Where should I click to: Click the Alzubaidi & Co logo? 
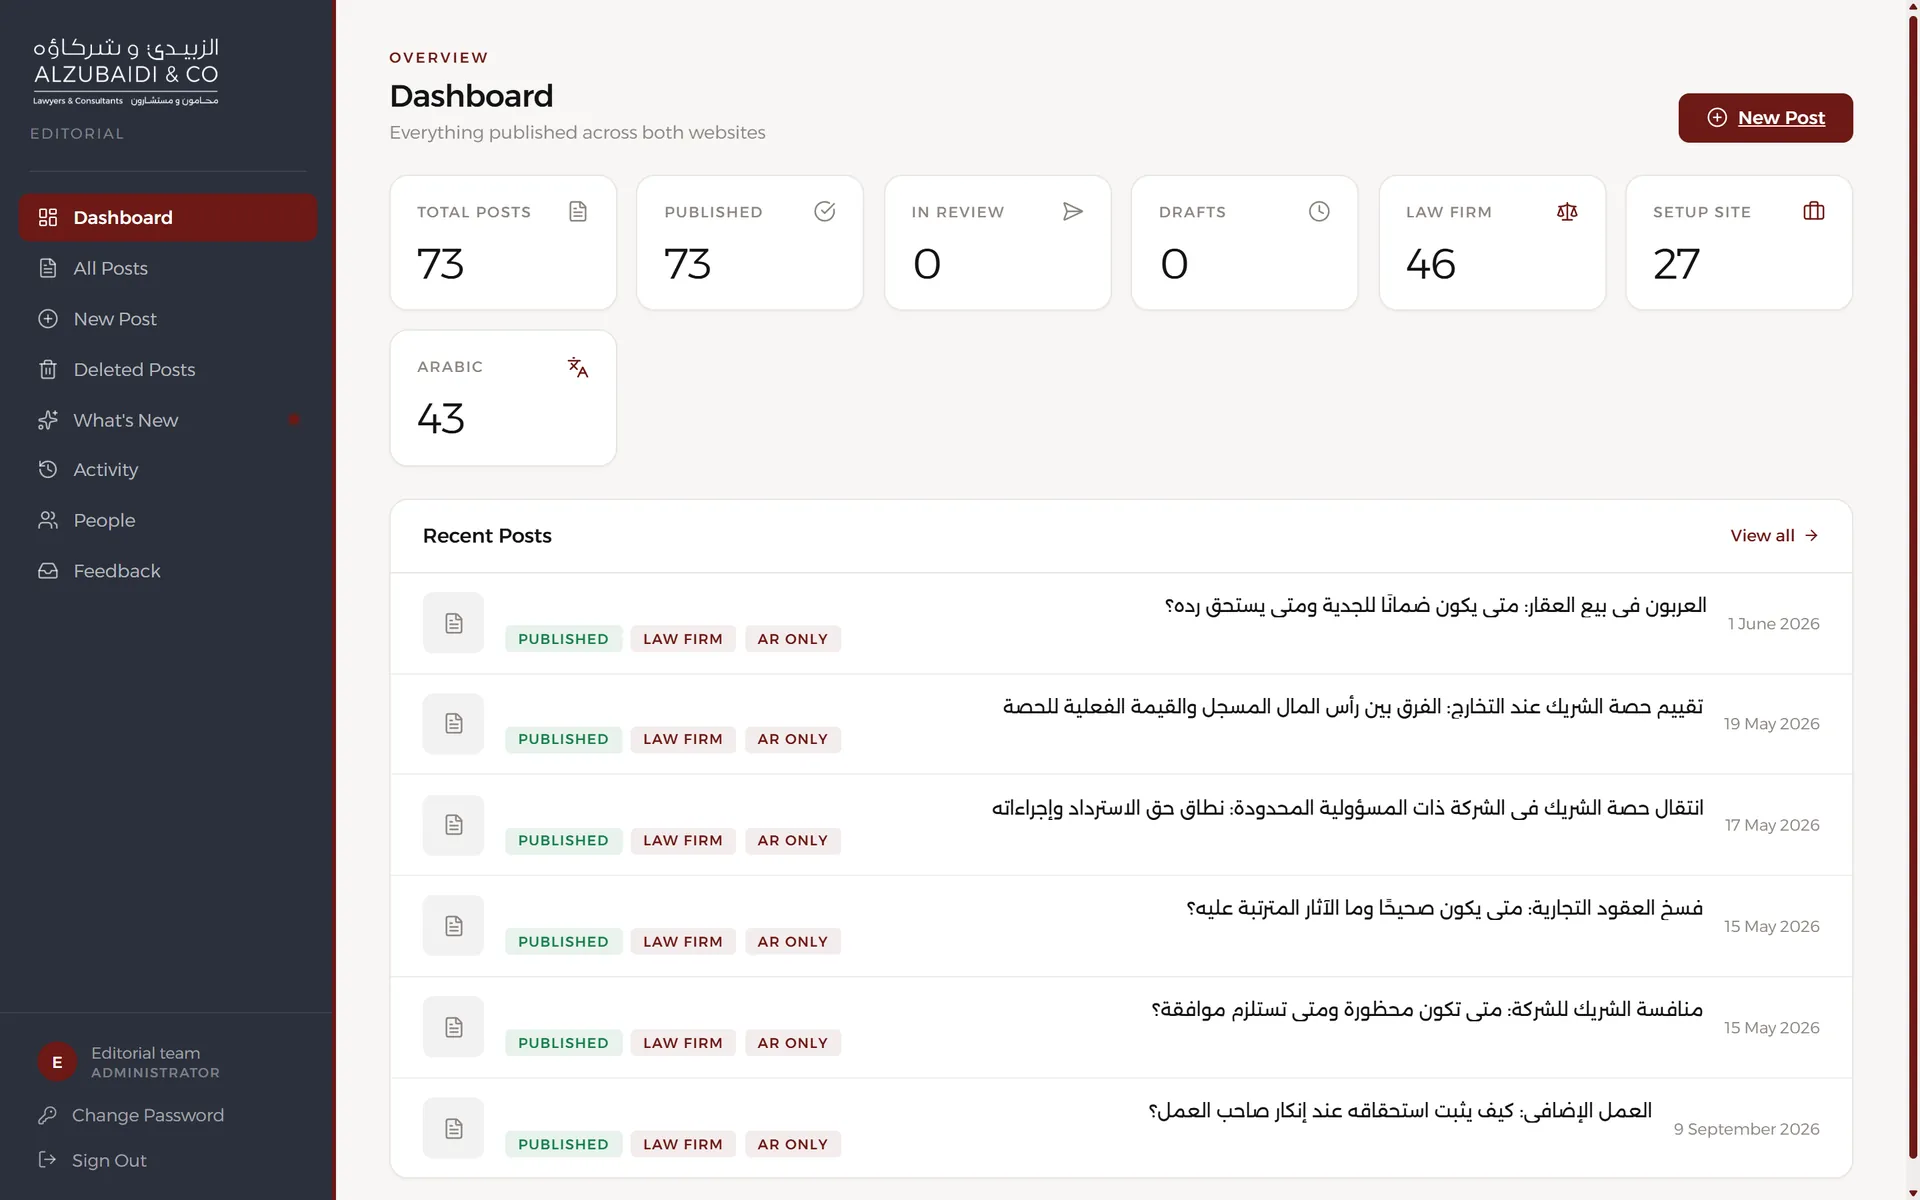(126, 72)
